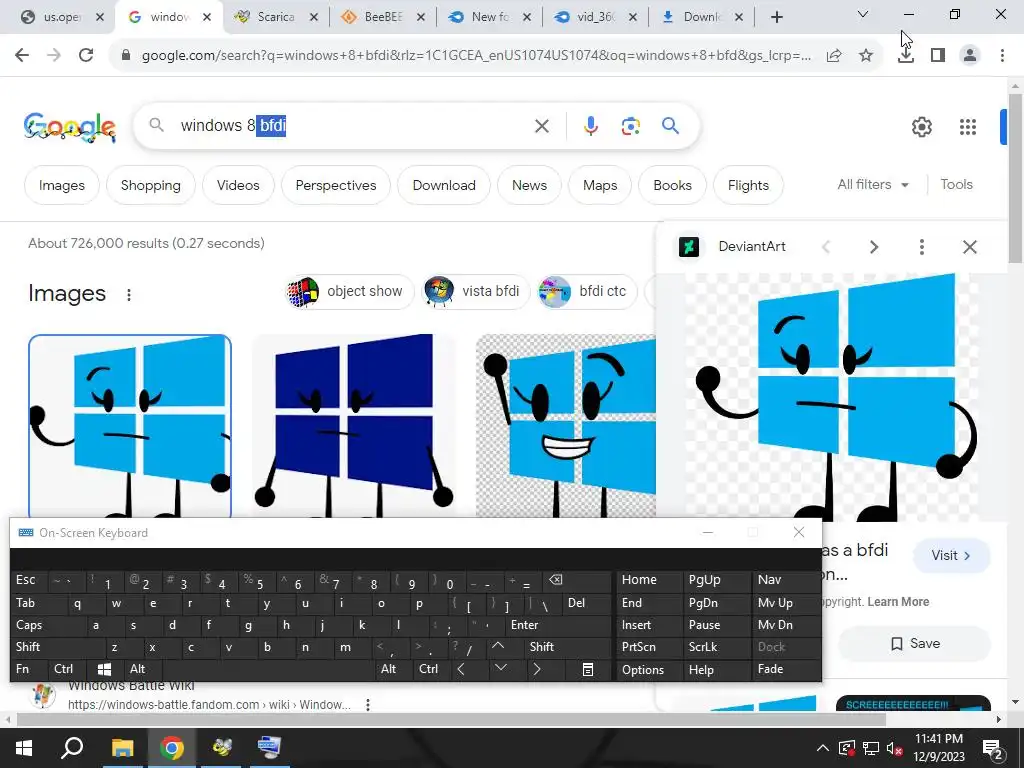Image resolution: width=1024 pixels, height=768 pixels.
Task: Open the Chrome profile avatar
Action: [x=970, y=56]
